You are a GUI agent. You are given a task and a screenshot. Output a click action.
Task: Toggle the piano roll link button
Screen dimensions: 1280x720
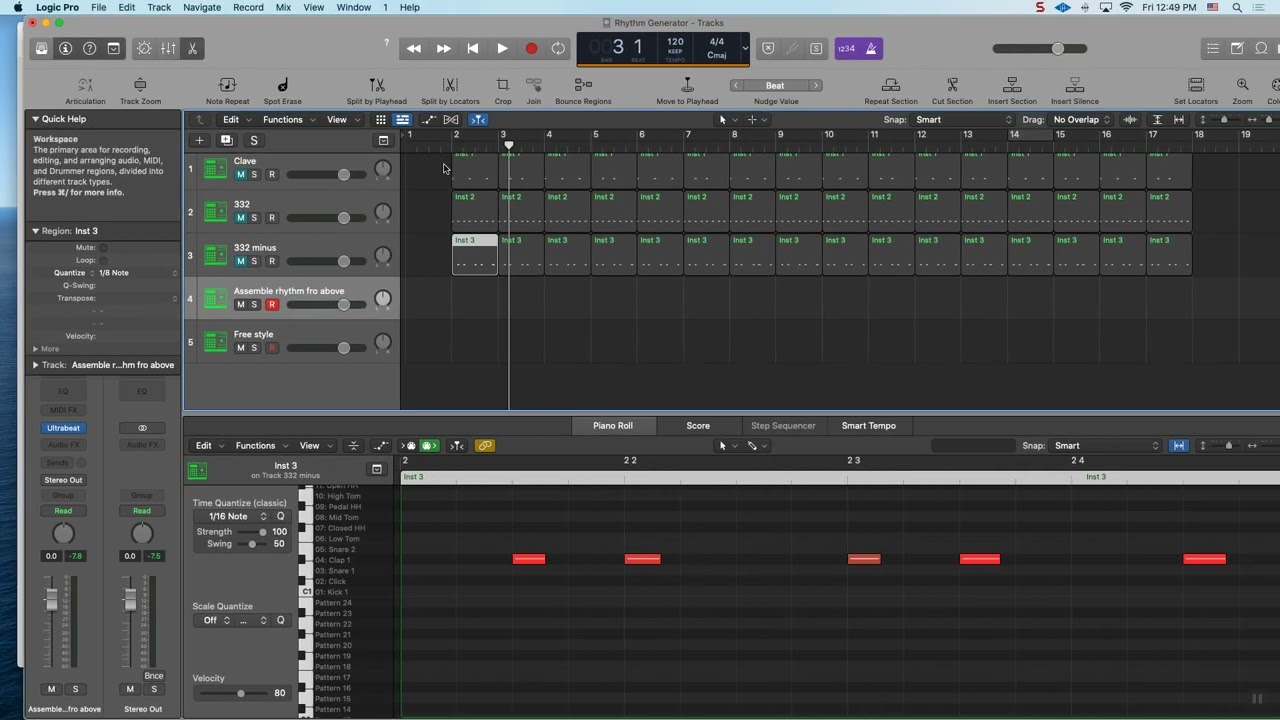coord(484,446)
